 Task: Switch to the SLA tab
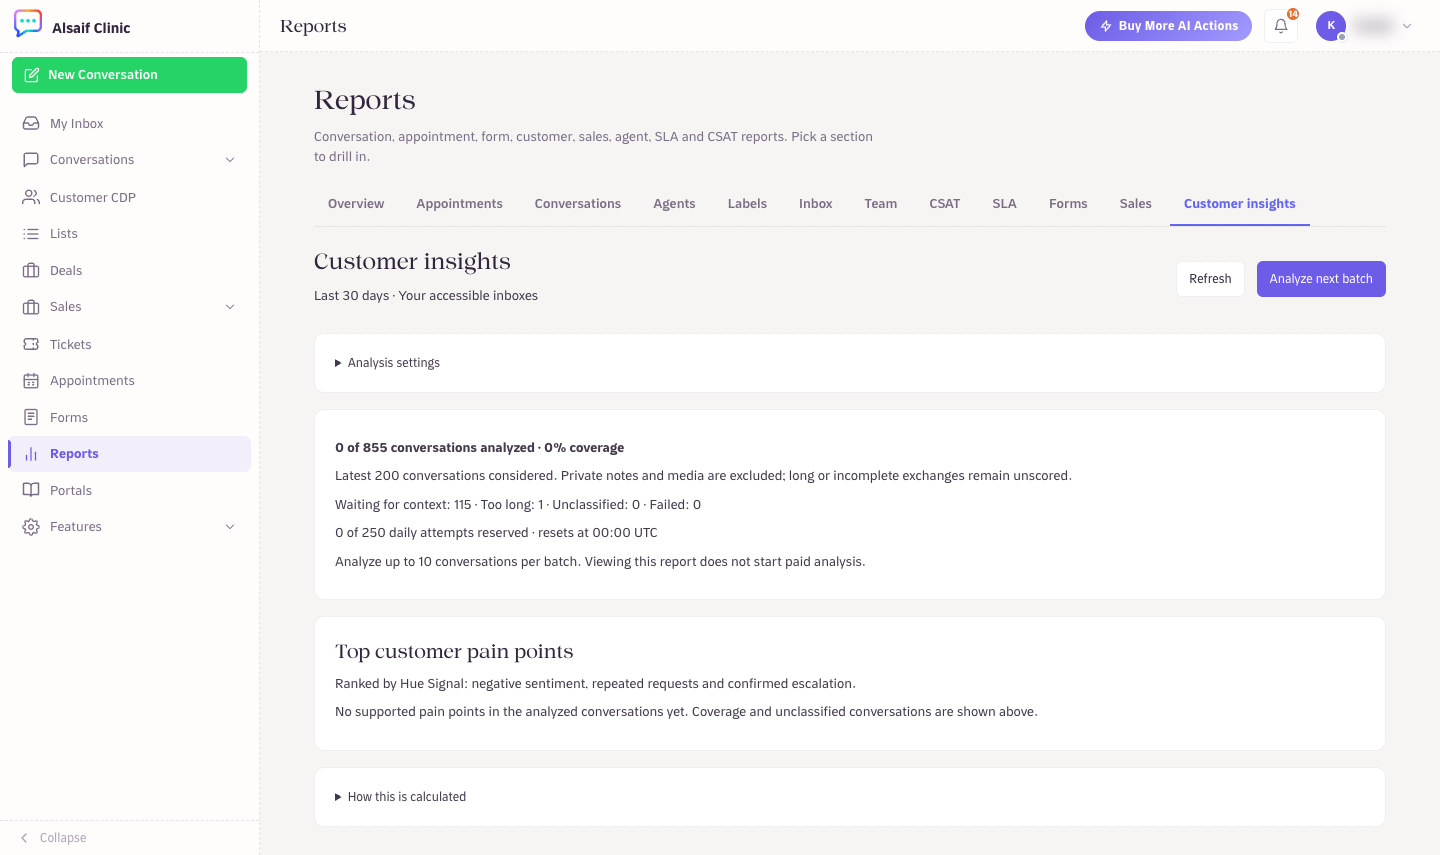point(1005,204)
